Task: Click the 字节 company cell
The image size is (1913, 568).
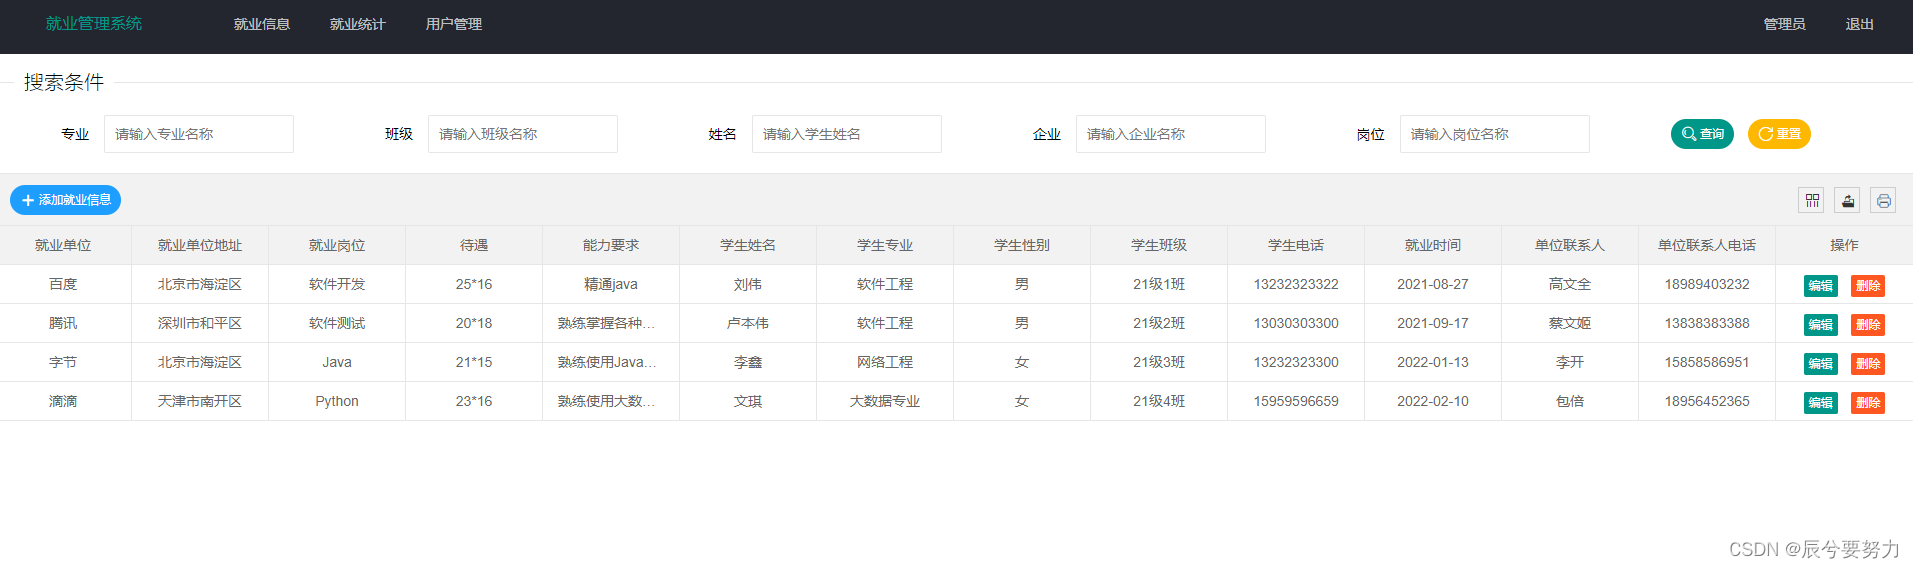Action: (x=63, y=362)
